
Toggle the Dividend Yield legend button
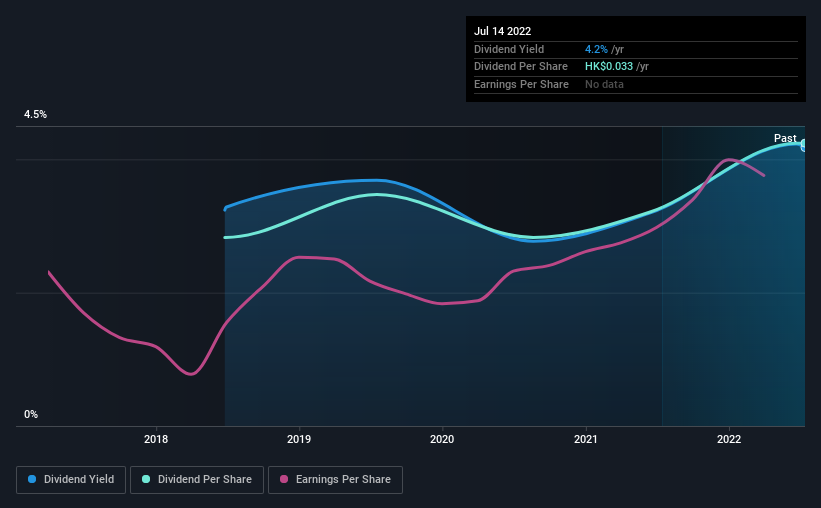[71, 480]
